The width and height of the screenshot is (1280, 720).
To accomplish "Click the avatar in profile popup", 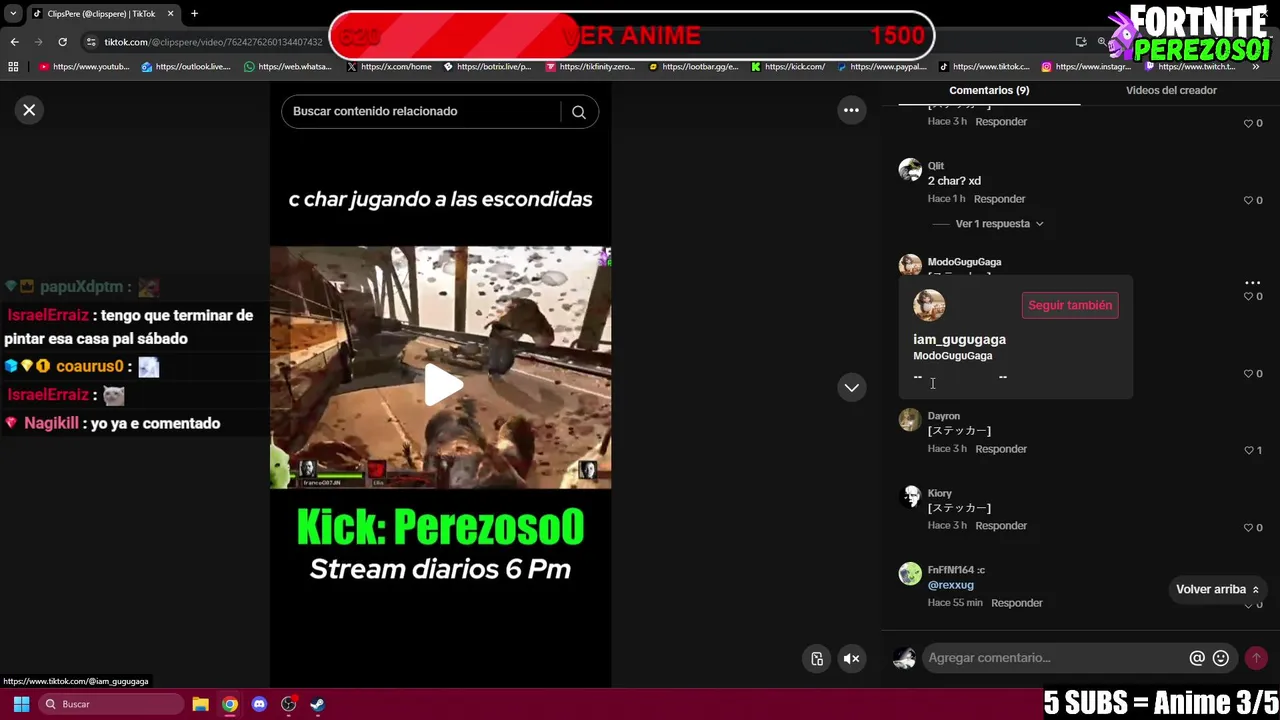I will 929,305.
